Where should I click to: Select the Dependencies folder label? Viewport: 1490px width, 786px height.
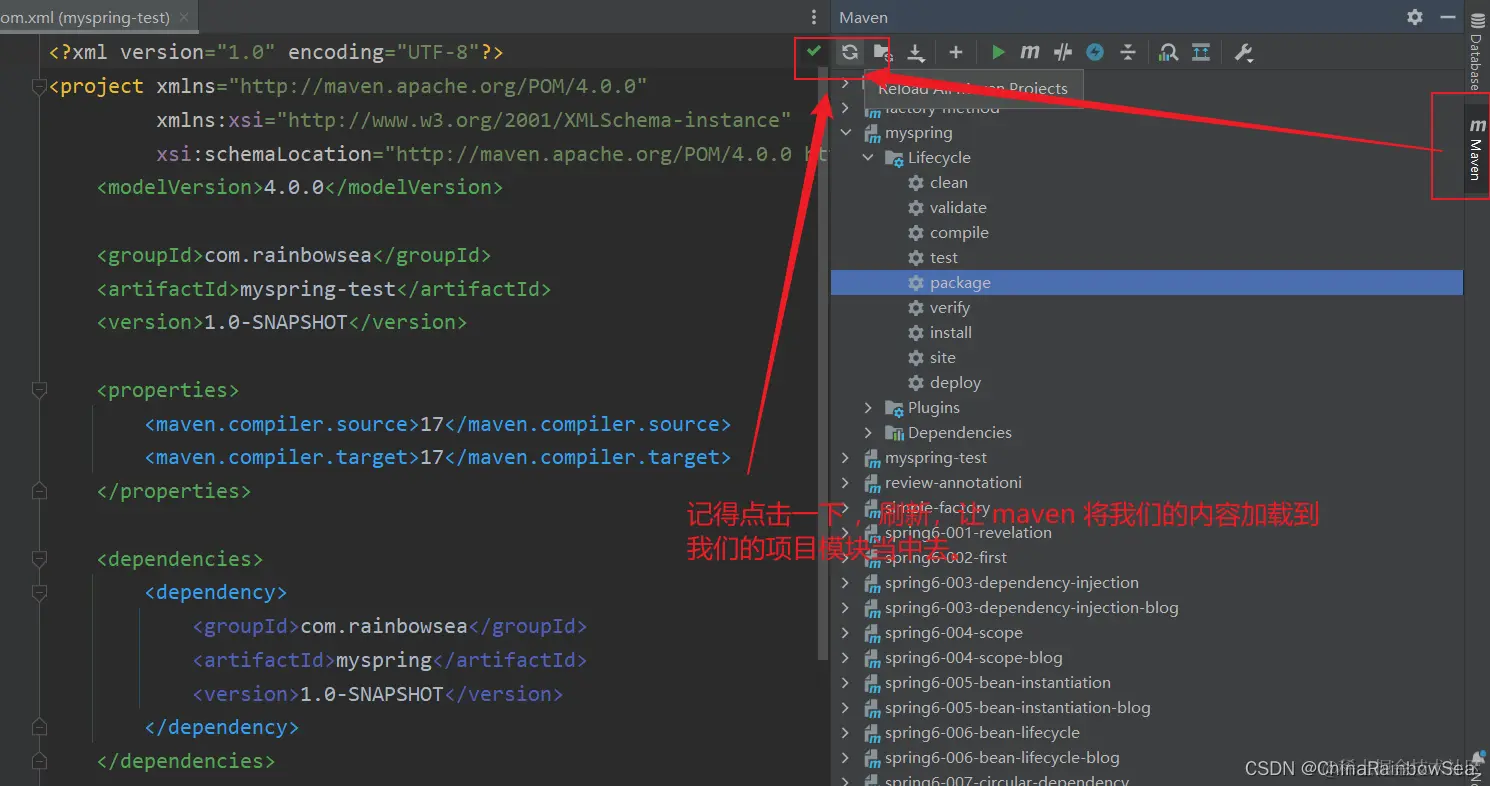pos(959,432)
